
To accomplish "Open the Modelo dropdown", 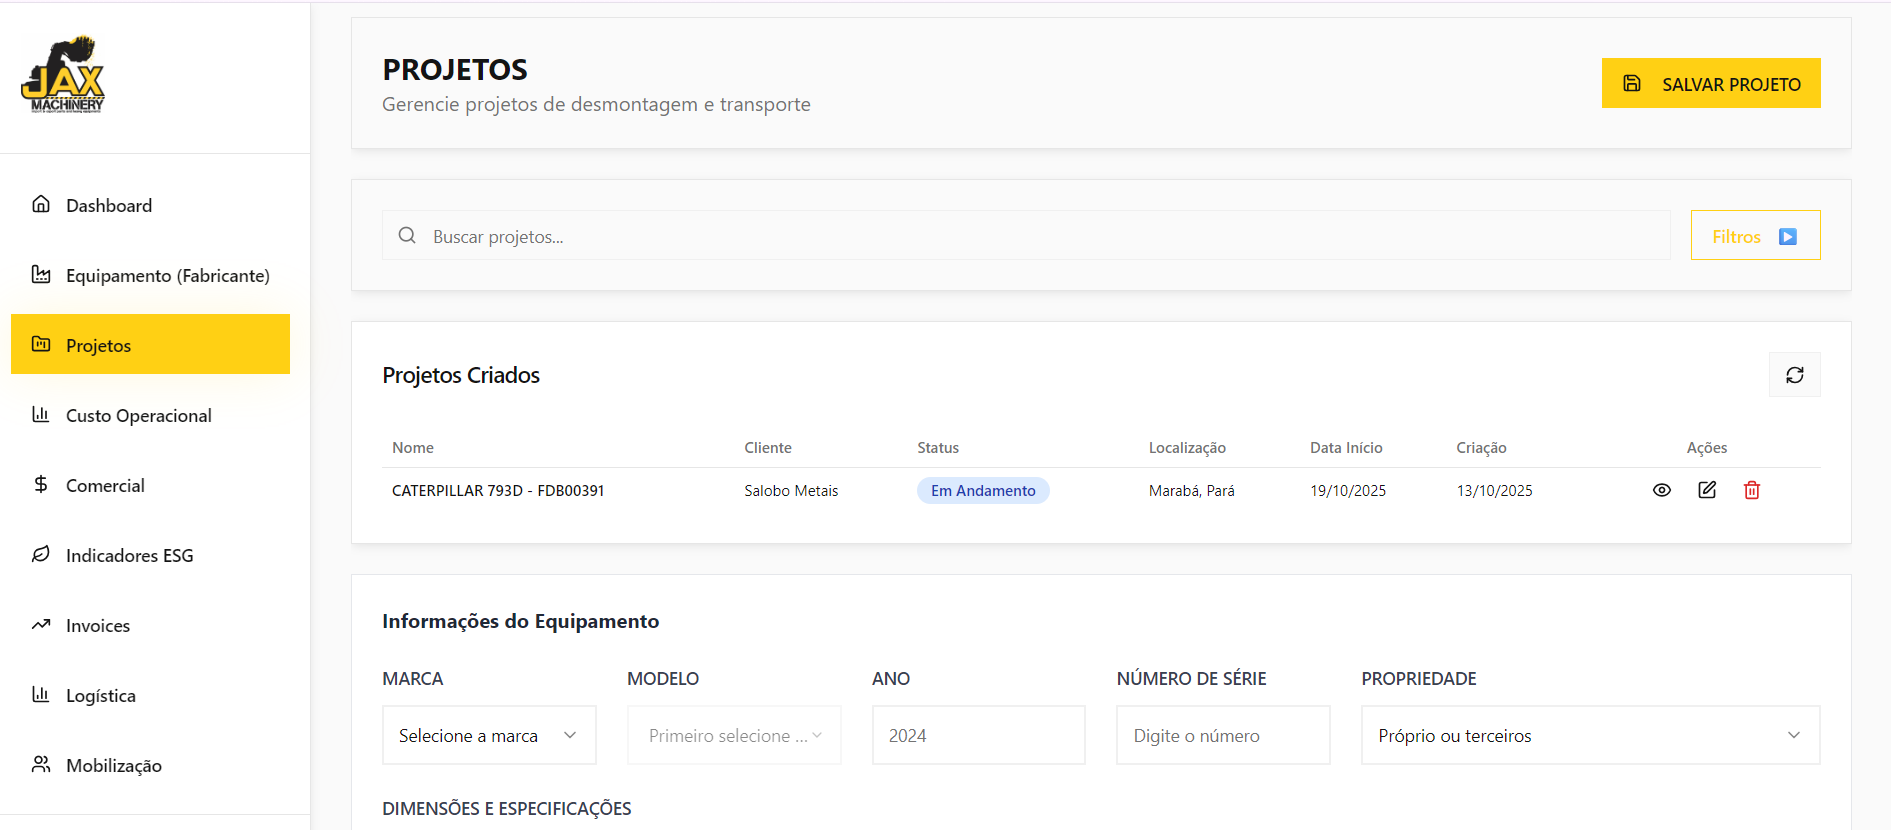I will point(734,735).
